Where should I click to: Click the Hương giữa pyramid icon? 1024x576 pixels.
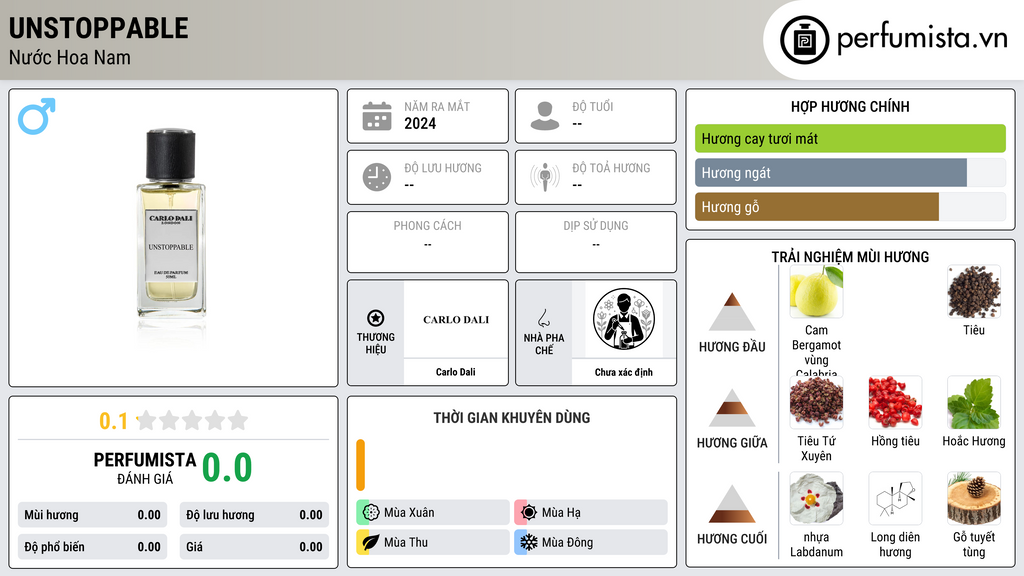click(x=732, y=408)
